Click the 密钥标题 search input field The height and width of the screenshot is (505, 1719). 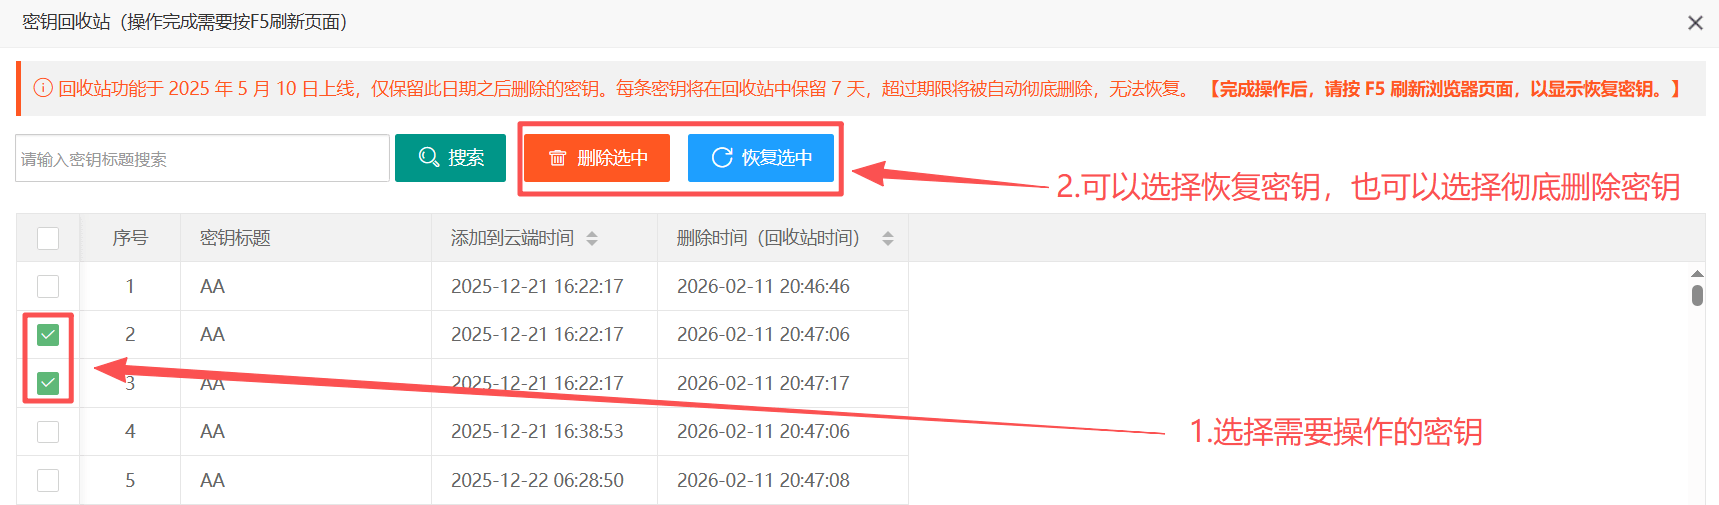tap(202, 159)
